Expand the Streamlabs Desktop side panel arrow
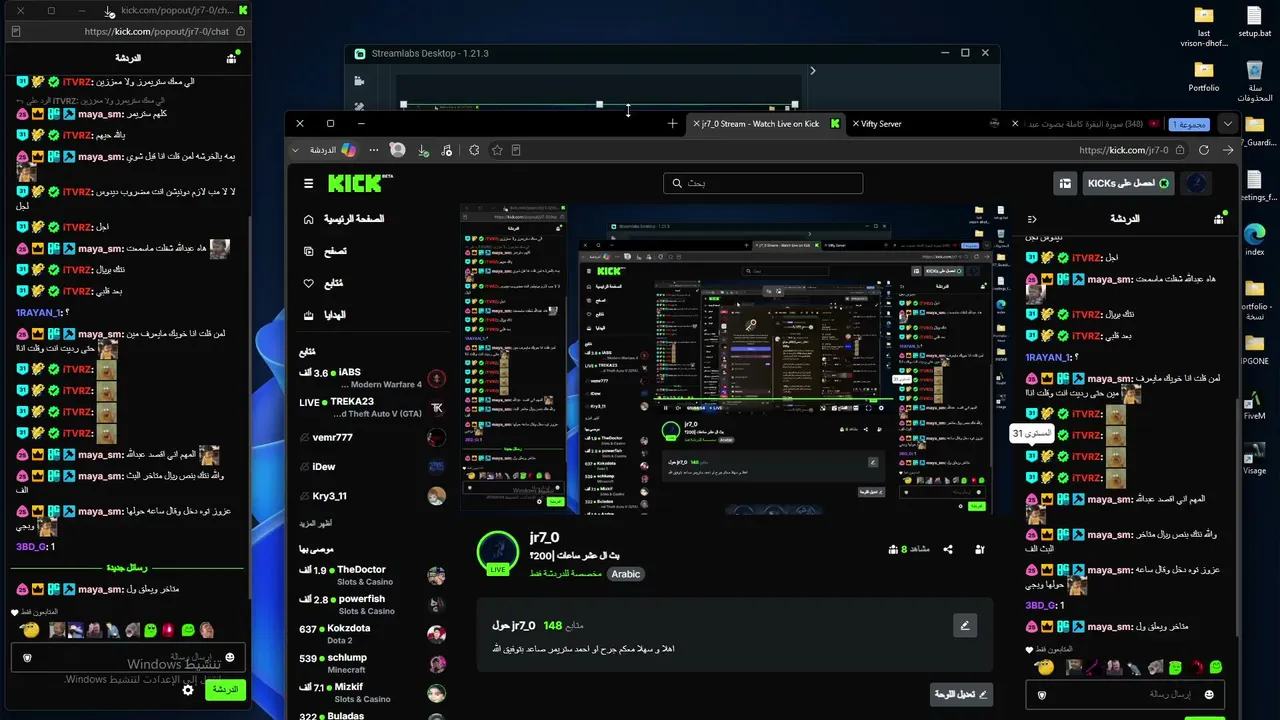Screen dimensions: 1280x720 click(813, 71)
